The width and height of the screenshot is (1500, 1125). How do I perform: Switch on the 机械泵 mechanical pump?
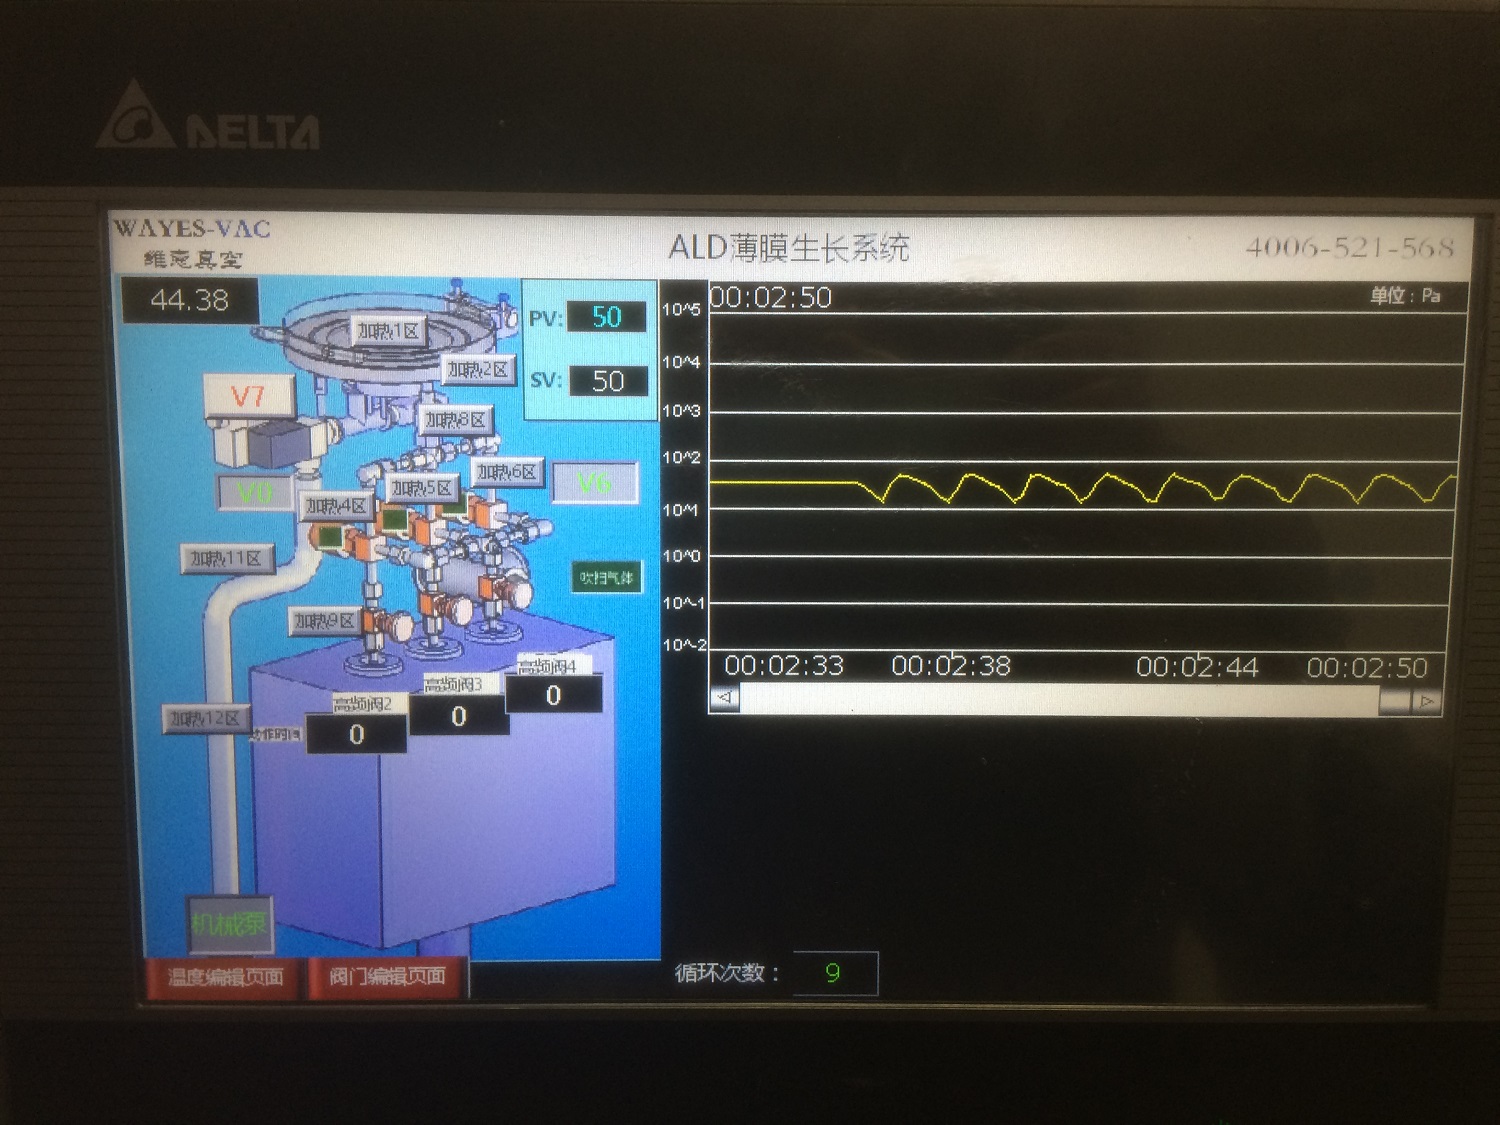(x=229, y=923)
